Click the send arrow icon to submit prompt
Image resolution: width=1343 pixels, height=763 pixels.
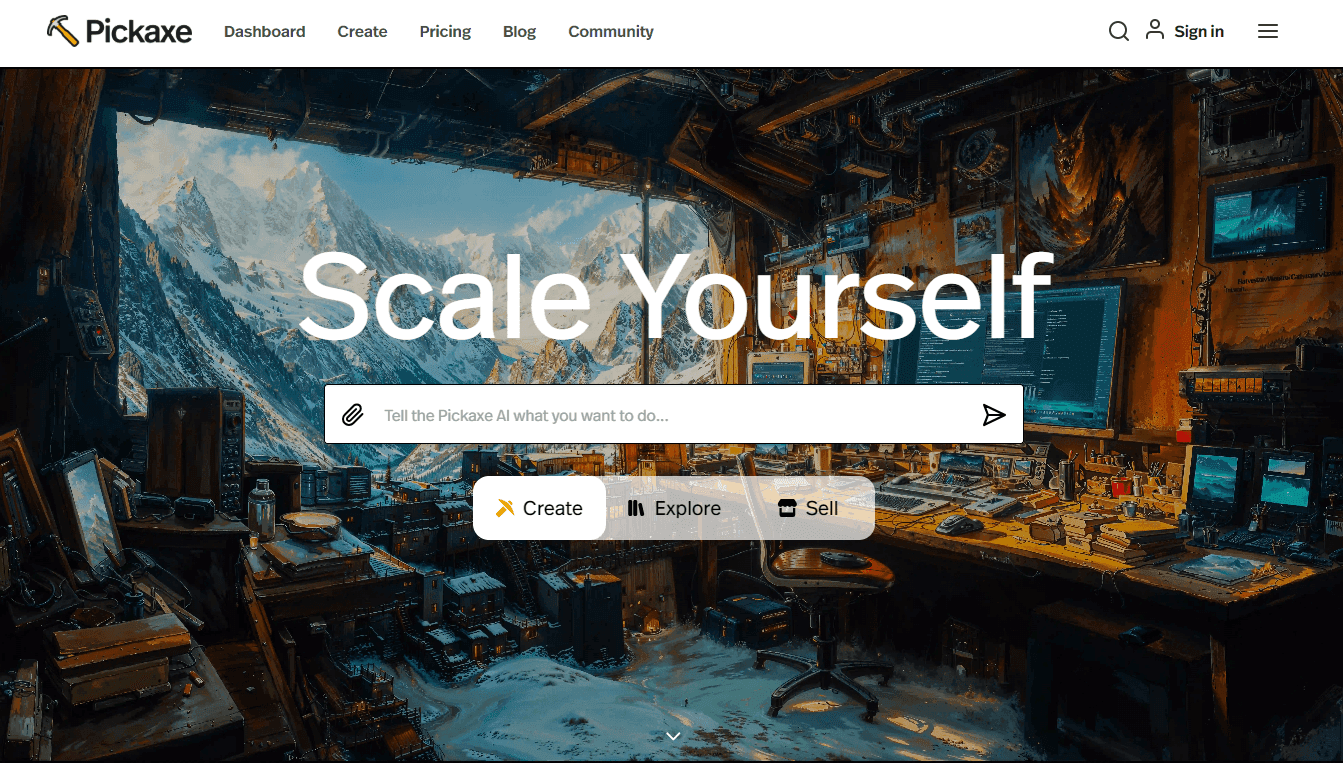click(x=994, y=414)
